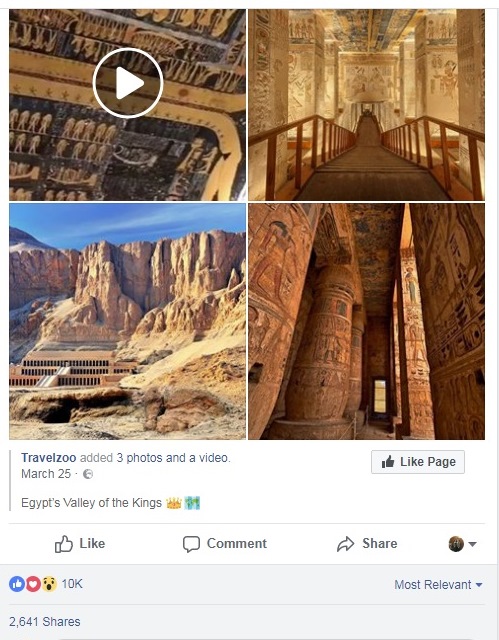Click the public globe privacy icon
The width and height of the screenshot is (499, 640).
[88, 474]
